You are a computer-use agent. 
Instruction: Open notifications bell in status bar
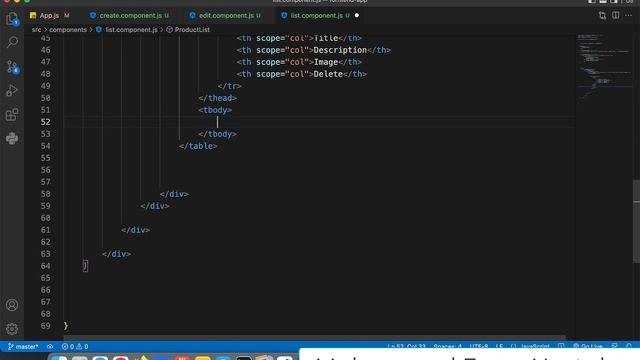629,347
